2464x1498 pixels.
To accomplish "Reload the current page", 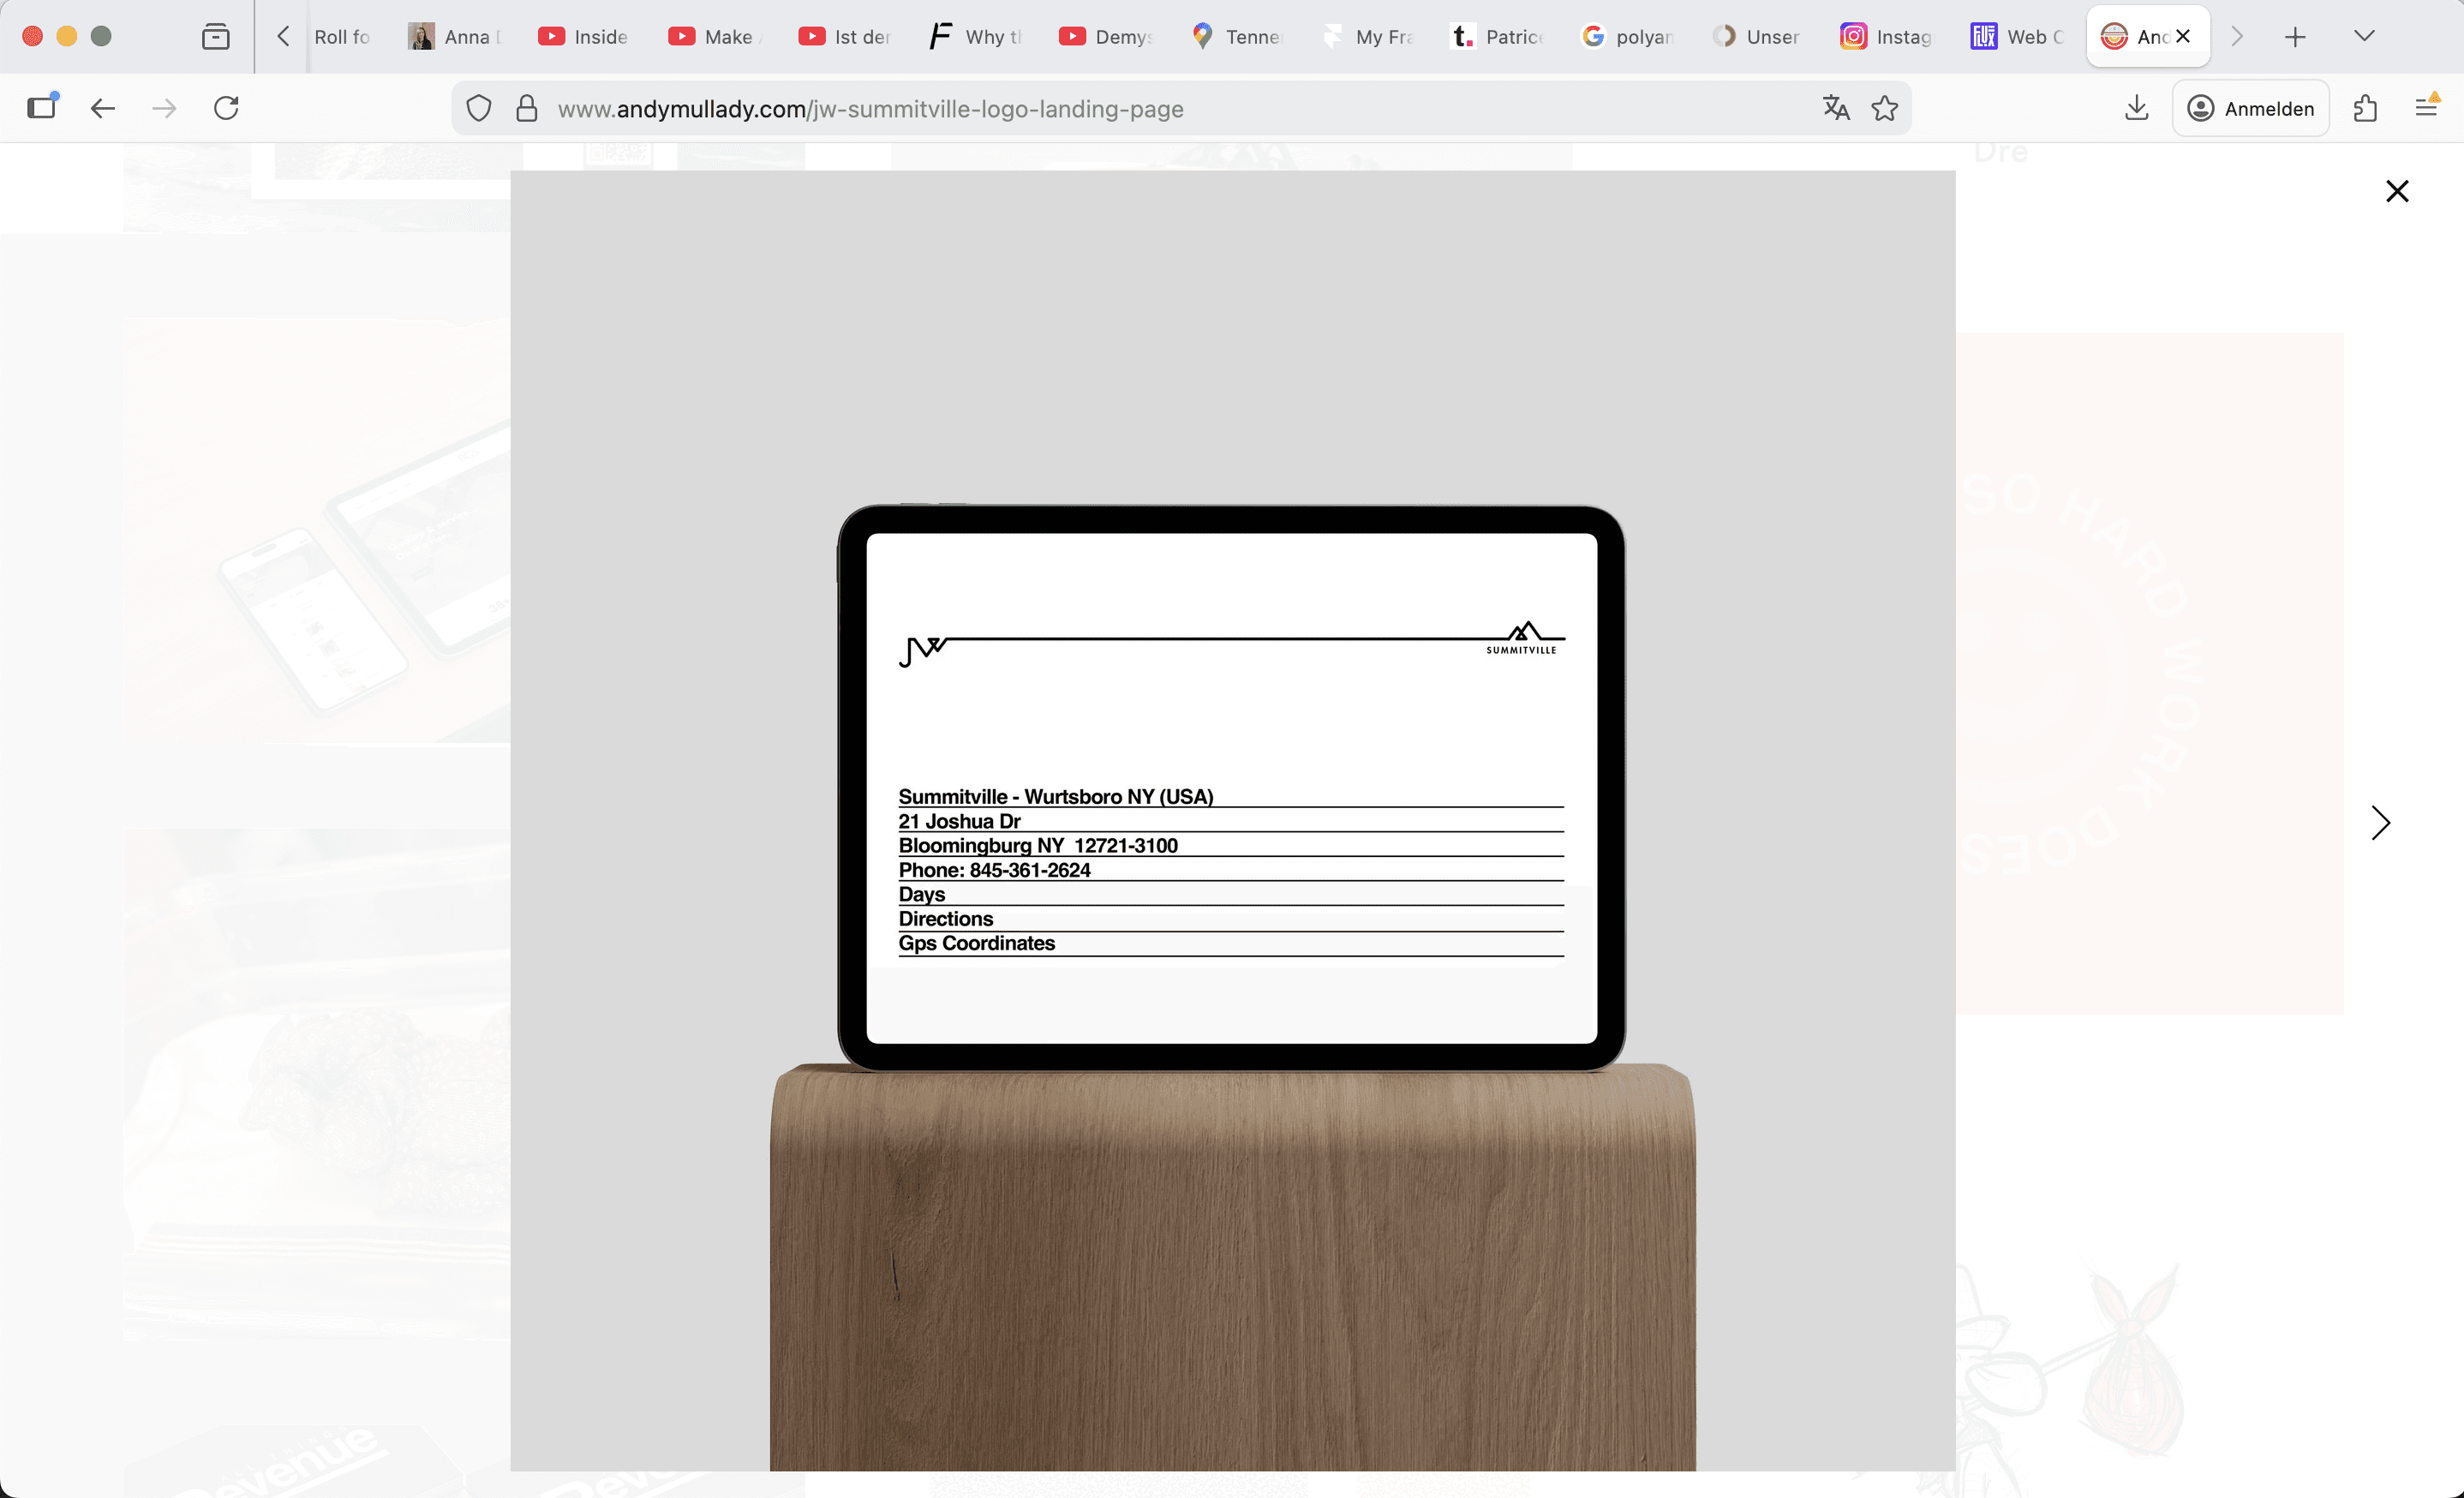I will coord(226,108).
